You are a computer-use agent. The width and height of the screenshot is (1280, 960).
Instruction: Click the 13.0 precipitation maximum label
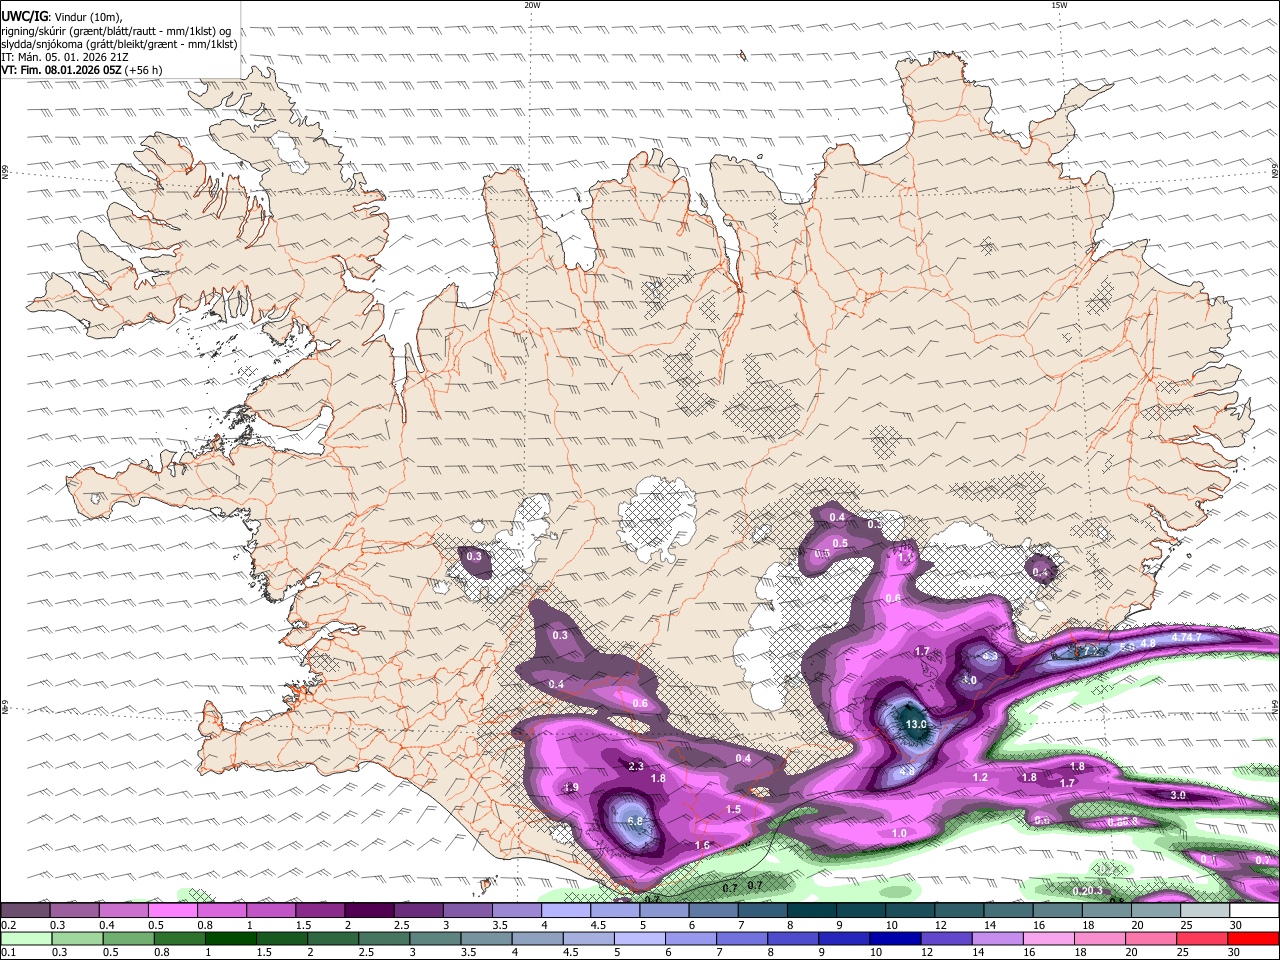[x=916, y=724]
